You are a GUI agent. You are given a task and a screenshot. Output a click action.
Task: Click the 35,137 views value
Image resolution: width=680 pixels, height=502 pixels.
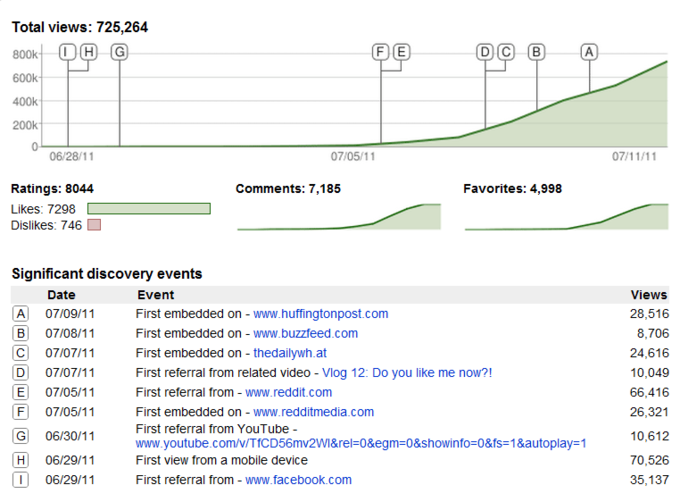click(649, 480)
